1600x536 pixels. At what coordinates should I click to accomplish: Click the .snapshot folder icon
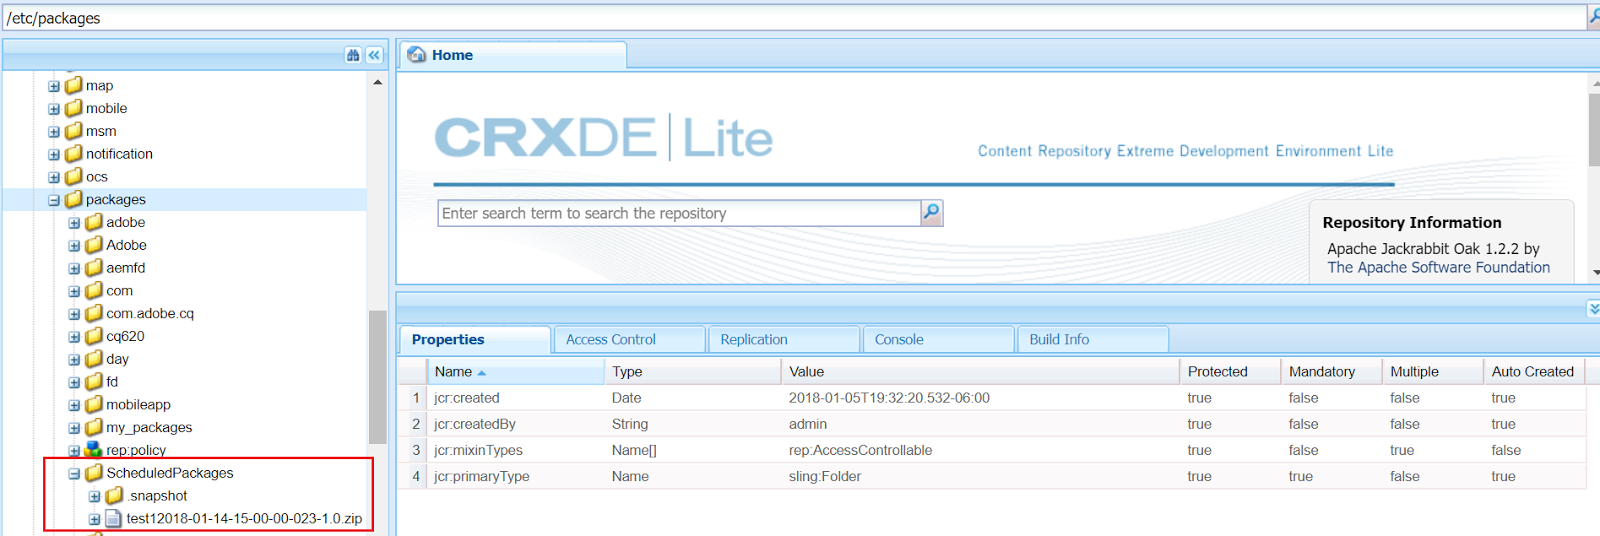115,496
